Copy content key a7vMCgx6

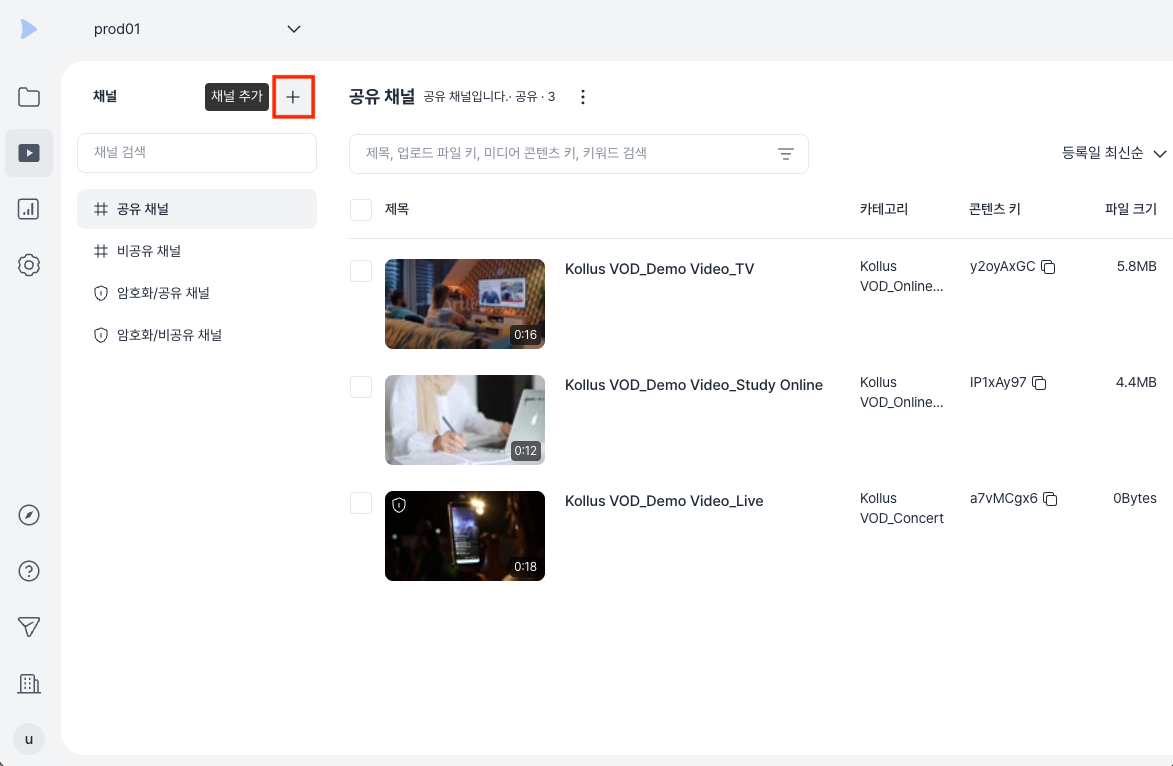pos(1050,499)
